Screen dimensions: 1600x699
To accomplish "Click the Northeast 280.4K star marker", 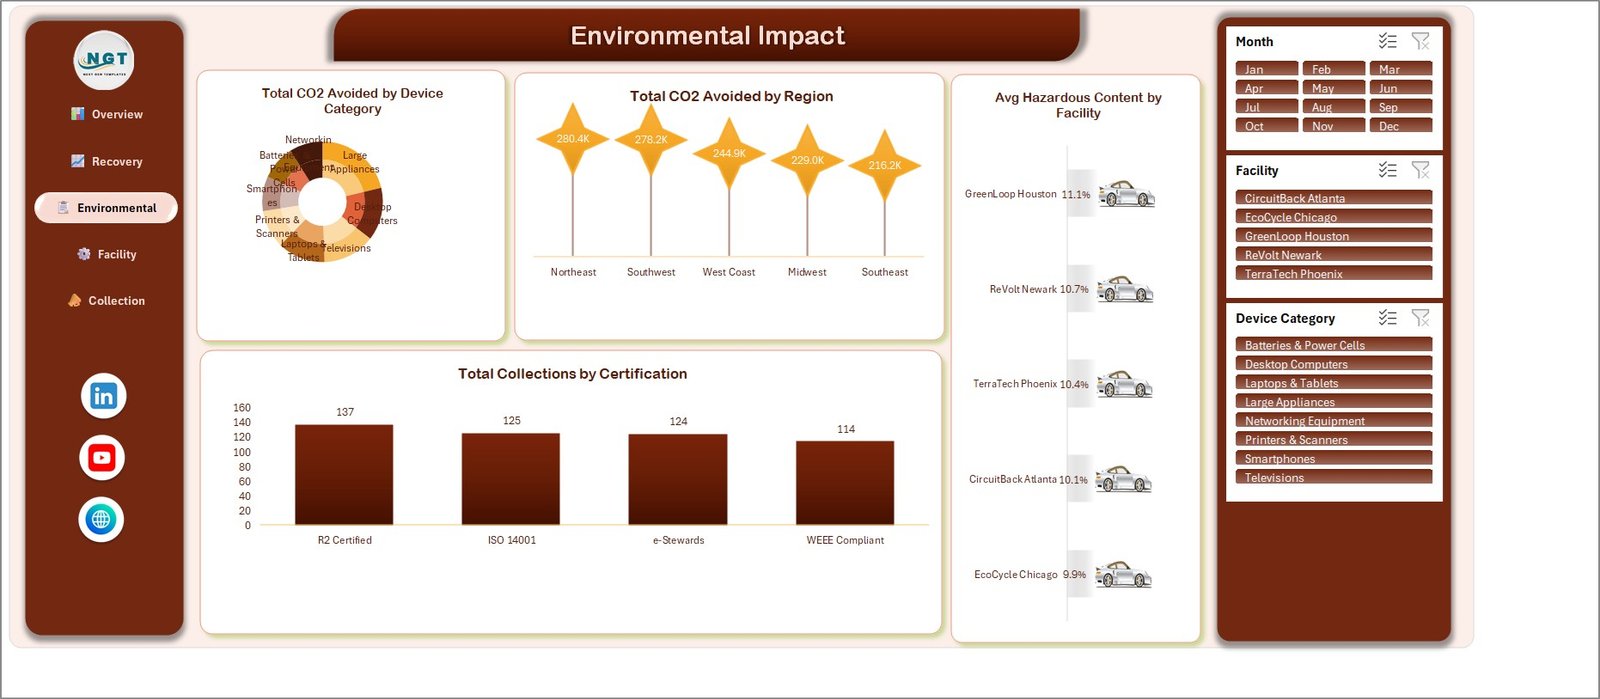I will pyautogui.click(x=573, y=139).
